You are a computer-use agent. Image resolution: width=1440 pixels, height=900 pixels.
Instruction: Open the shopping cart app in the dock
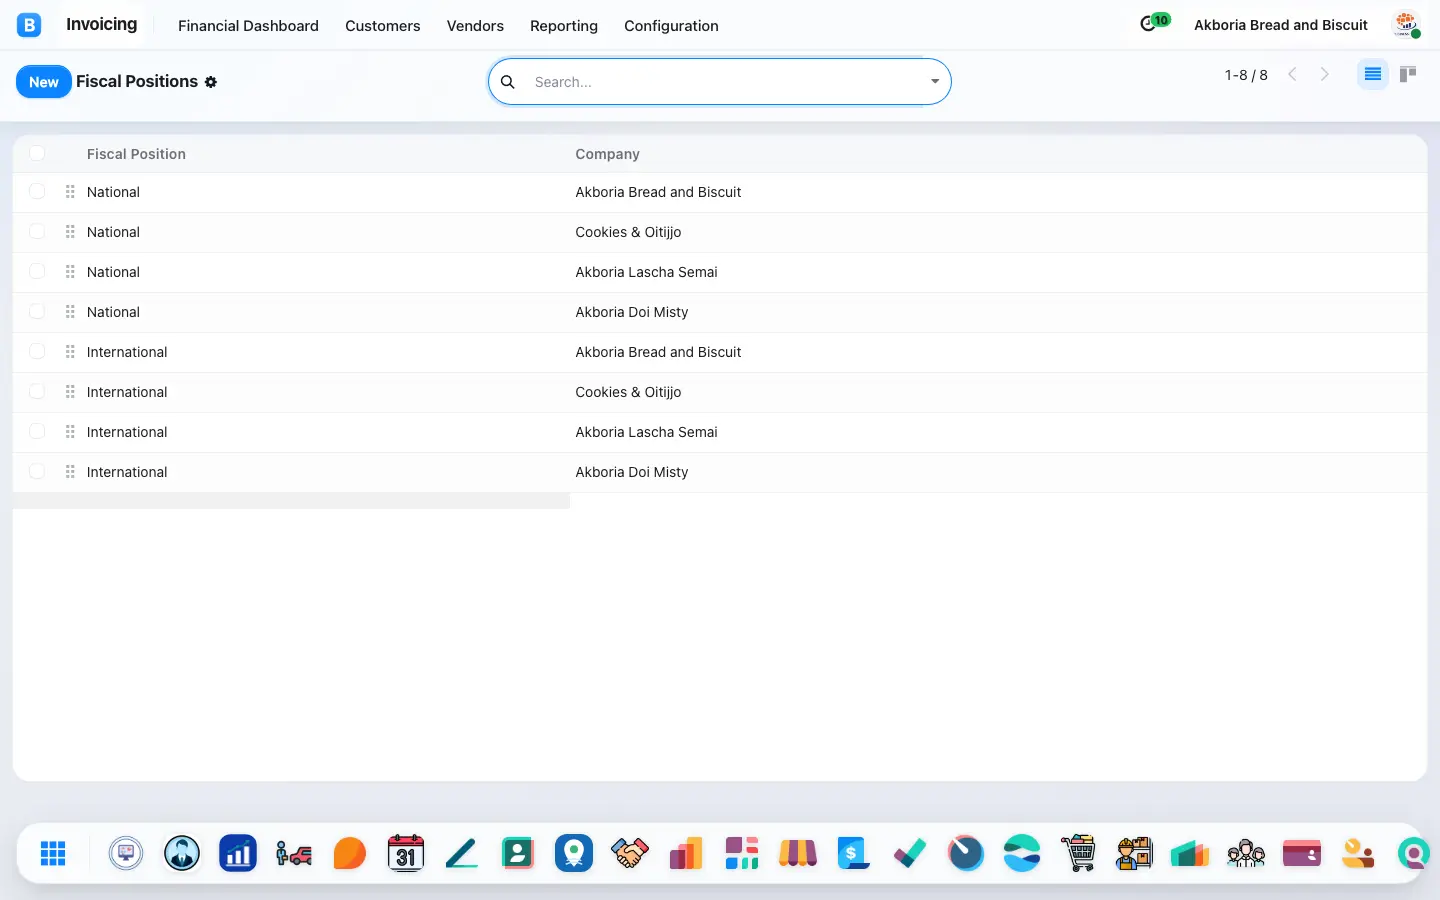[1078, 853]
